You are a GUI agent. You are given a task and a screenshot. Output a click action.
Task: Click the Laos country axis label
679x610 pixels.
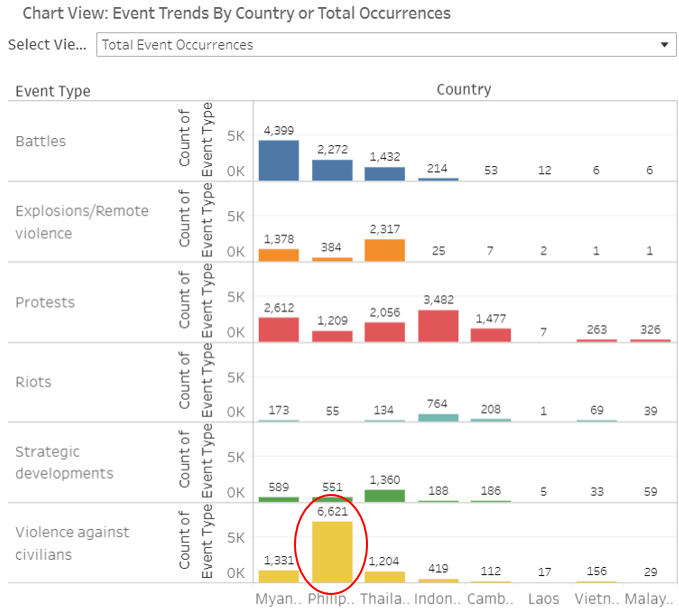(543, 598)
